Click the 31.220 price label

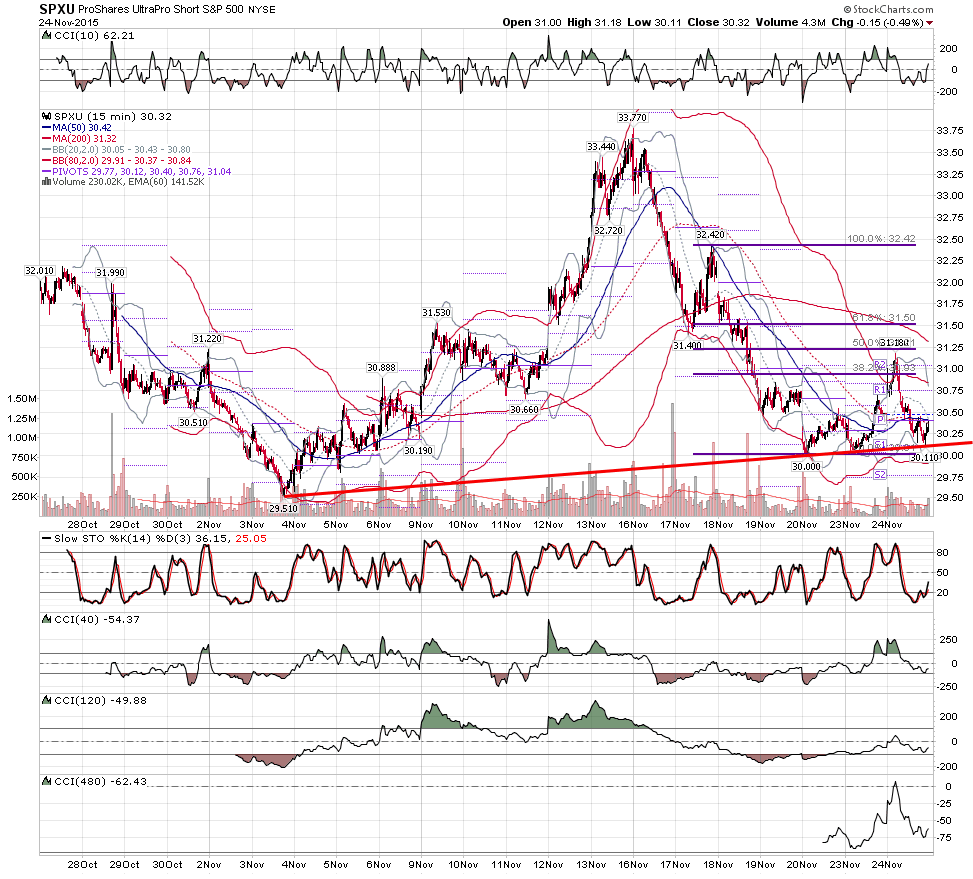207,339
